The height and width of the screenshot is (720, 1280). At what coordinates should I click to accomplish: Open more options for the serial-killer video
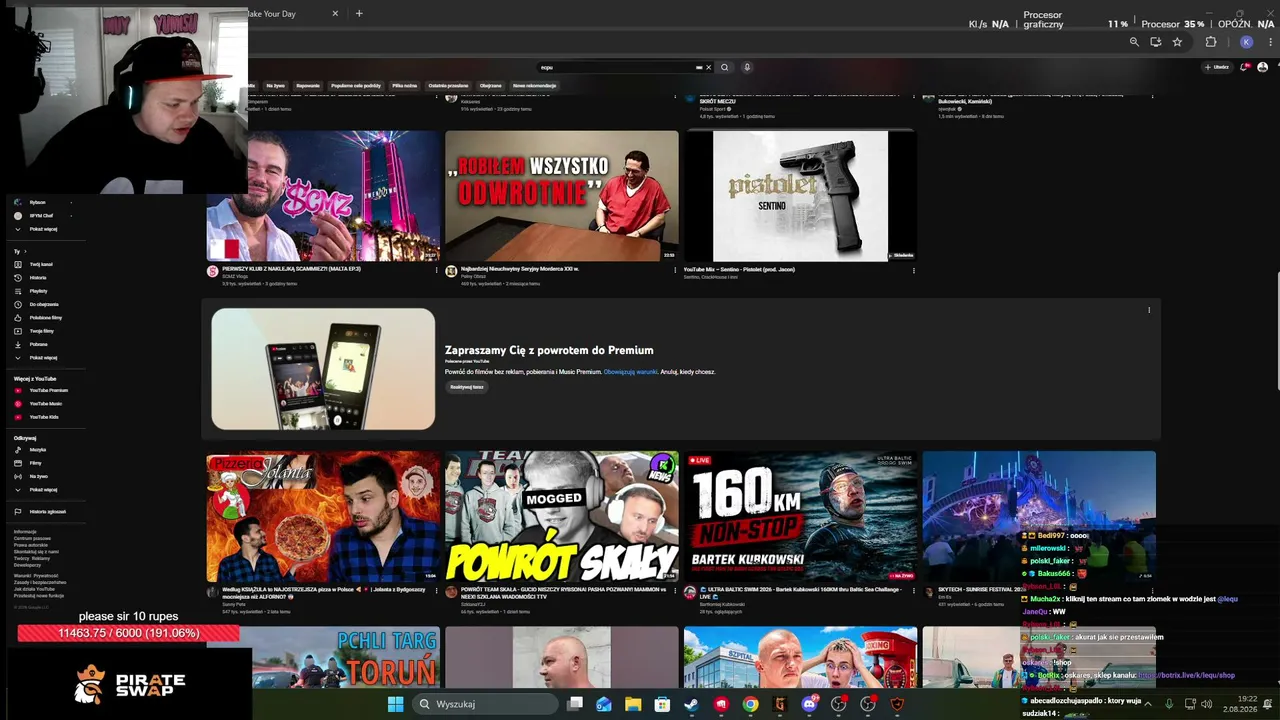pos(675,270)
